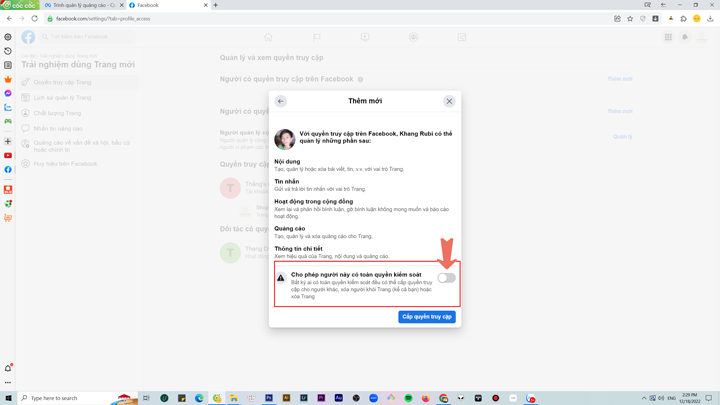
Task: Open Spotify from the taskbar
Action: 408,398
